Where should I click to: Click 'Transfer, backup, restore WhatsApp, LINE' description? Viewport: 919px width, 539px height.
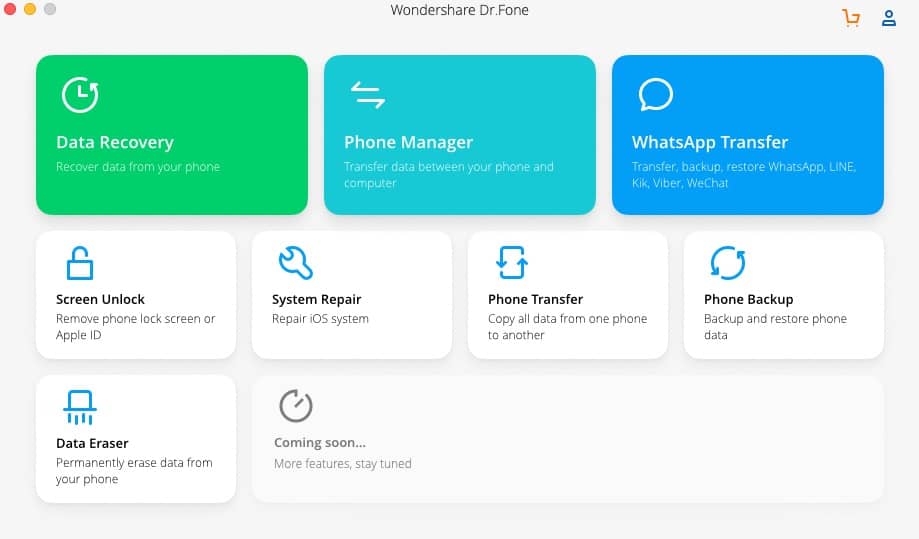coord(744,175)
